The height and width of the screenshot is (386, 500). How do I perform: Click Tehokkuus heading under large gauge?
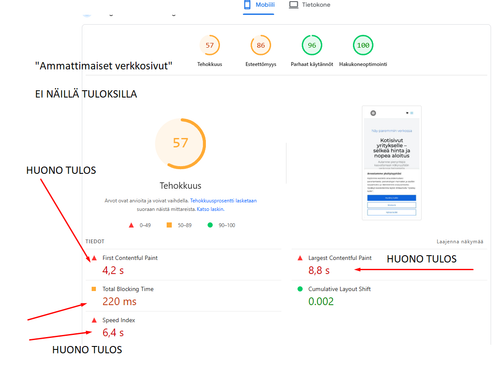click(180, 186)
